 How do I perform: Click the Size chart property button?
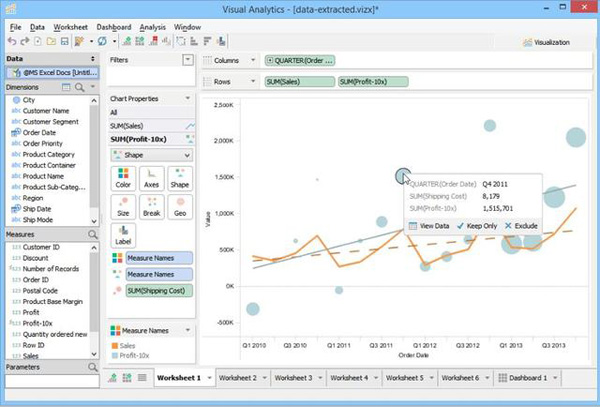click(x=123, y=207)
